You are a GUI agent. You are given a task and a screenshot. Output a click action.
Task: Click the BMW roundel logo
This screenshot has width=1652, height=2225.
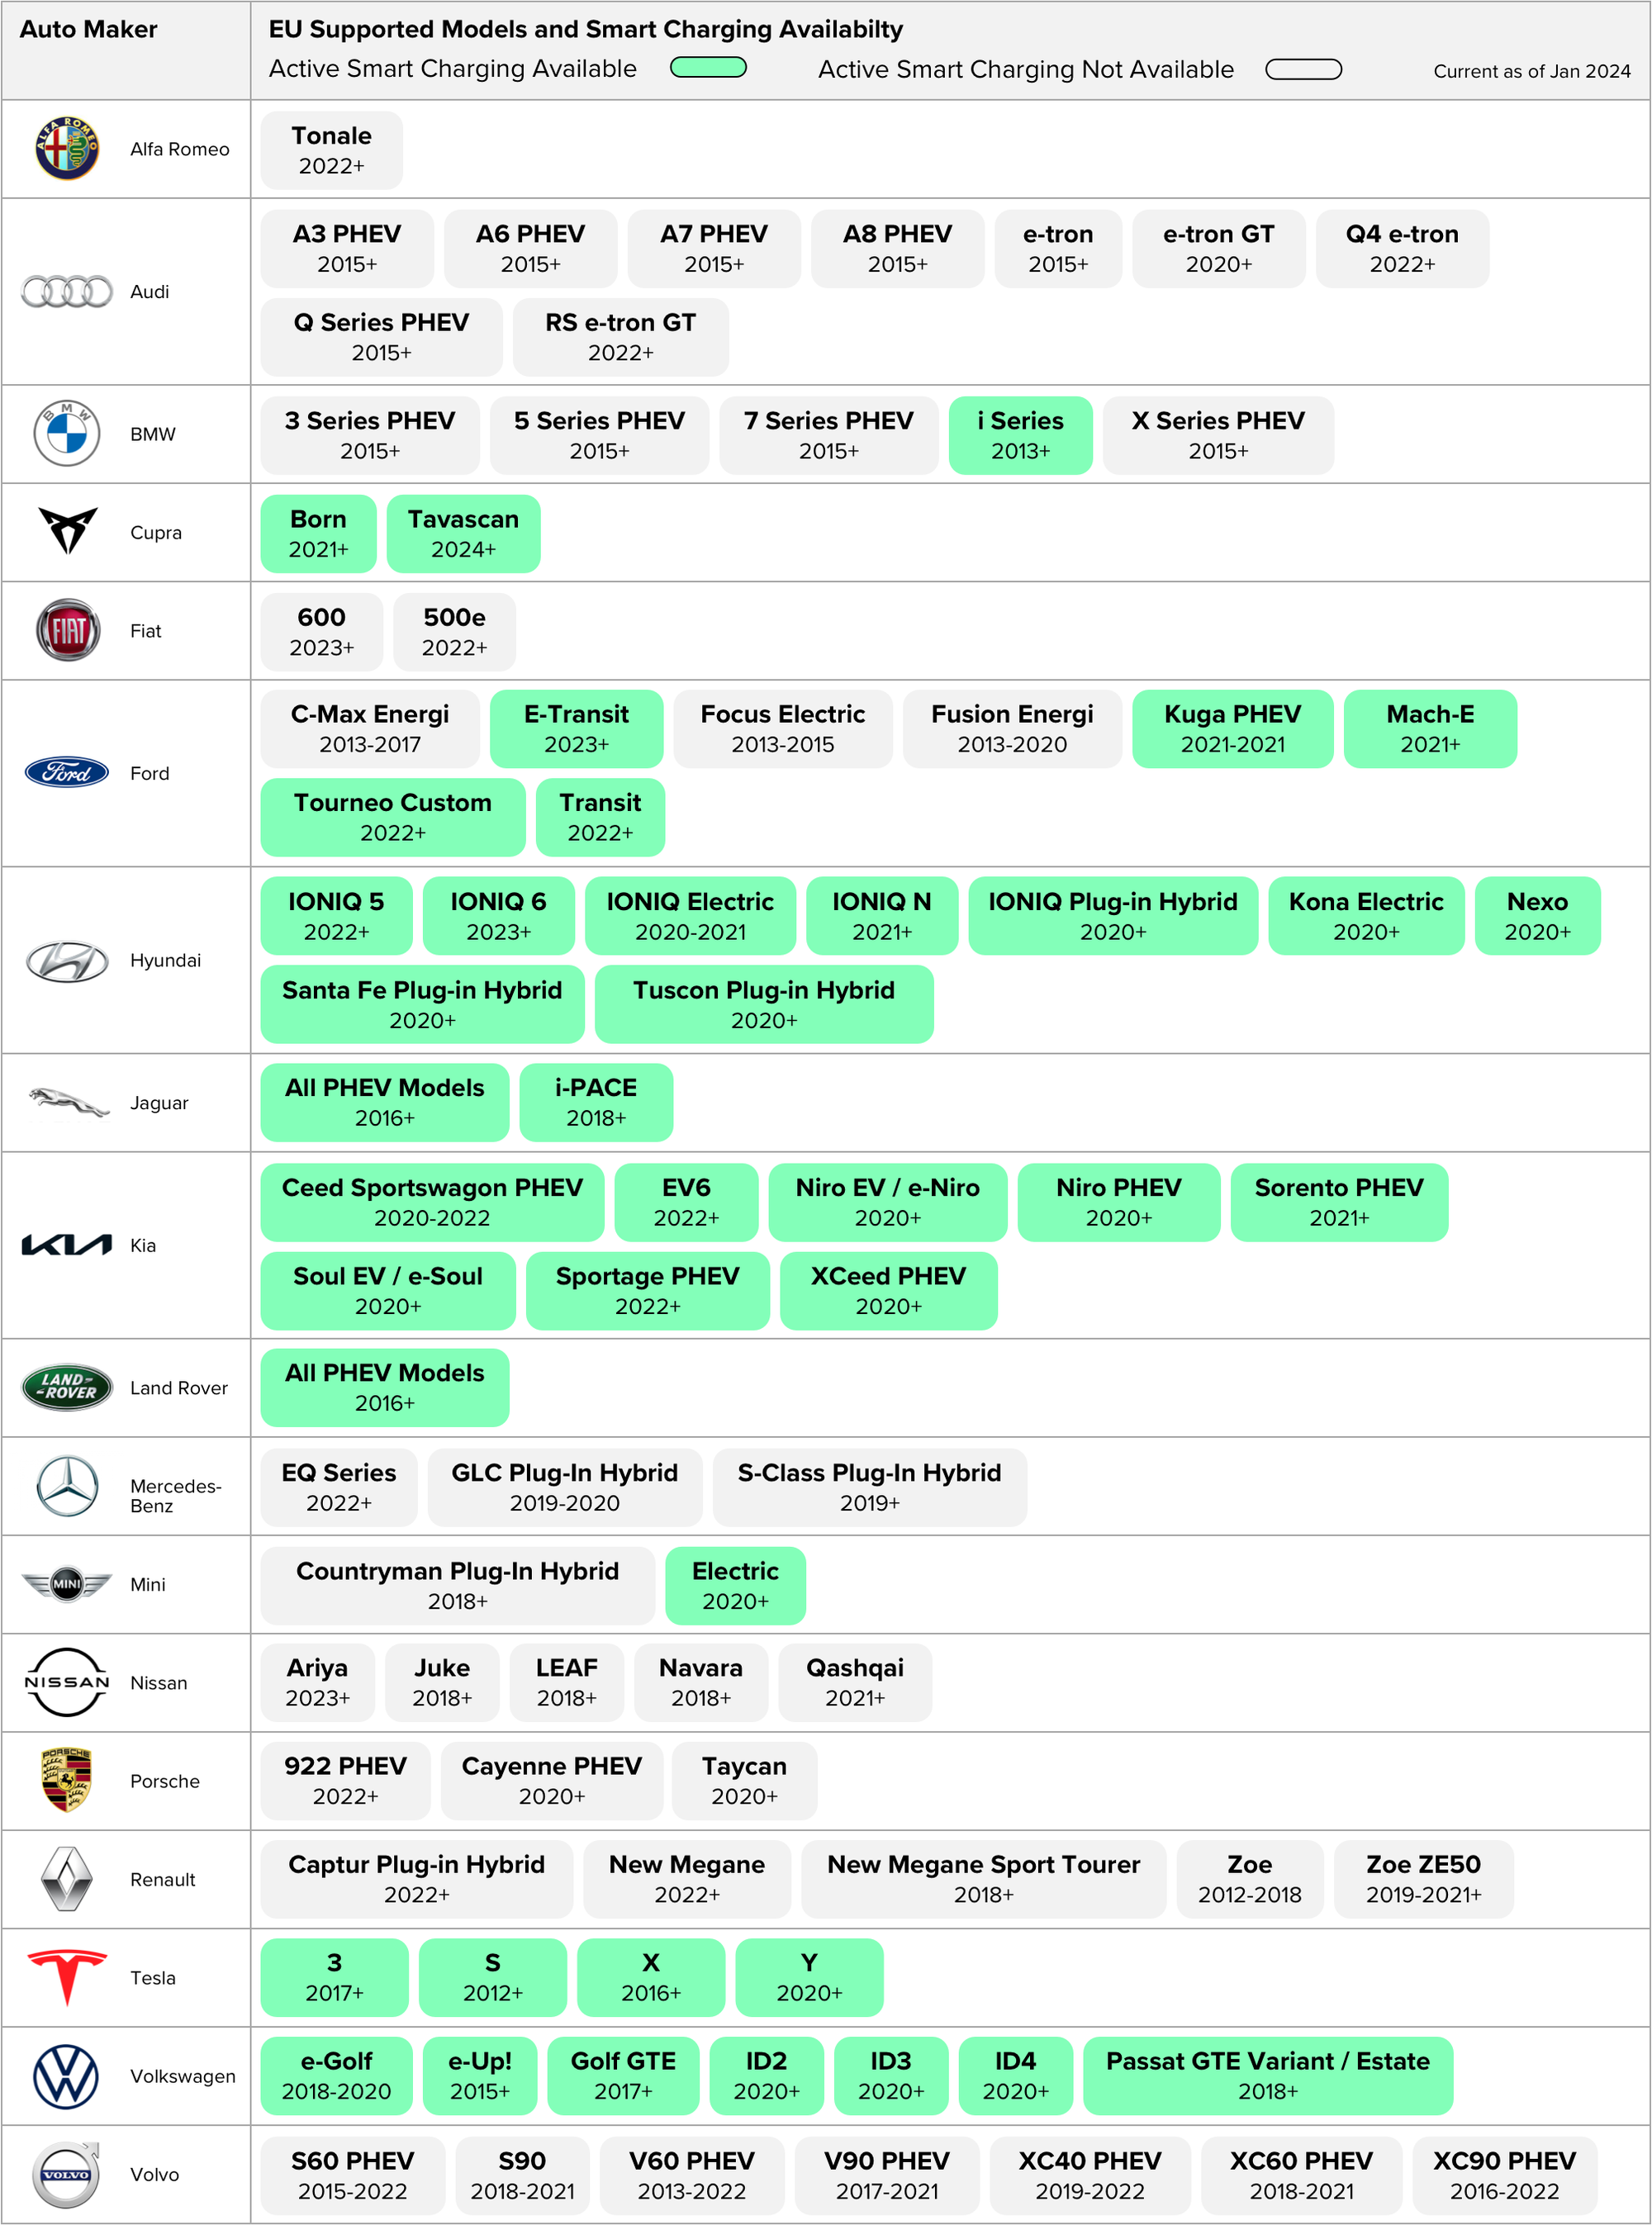point(67,433)
